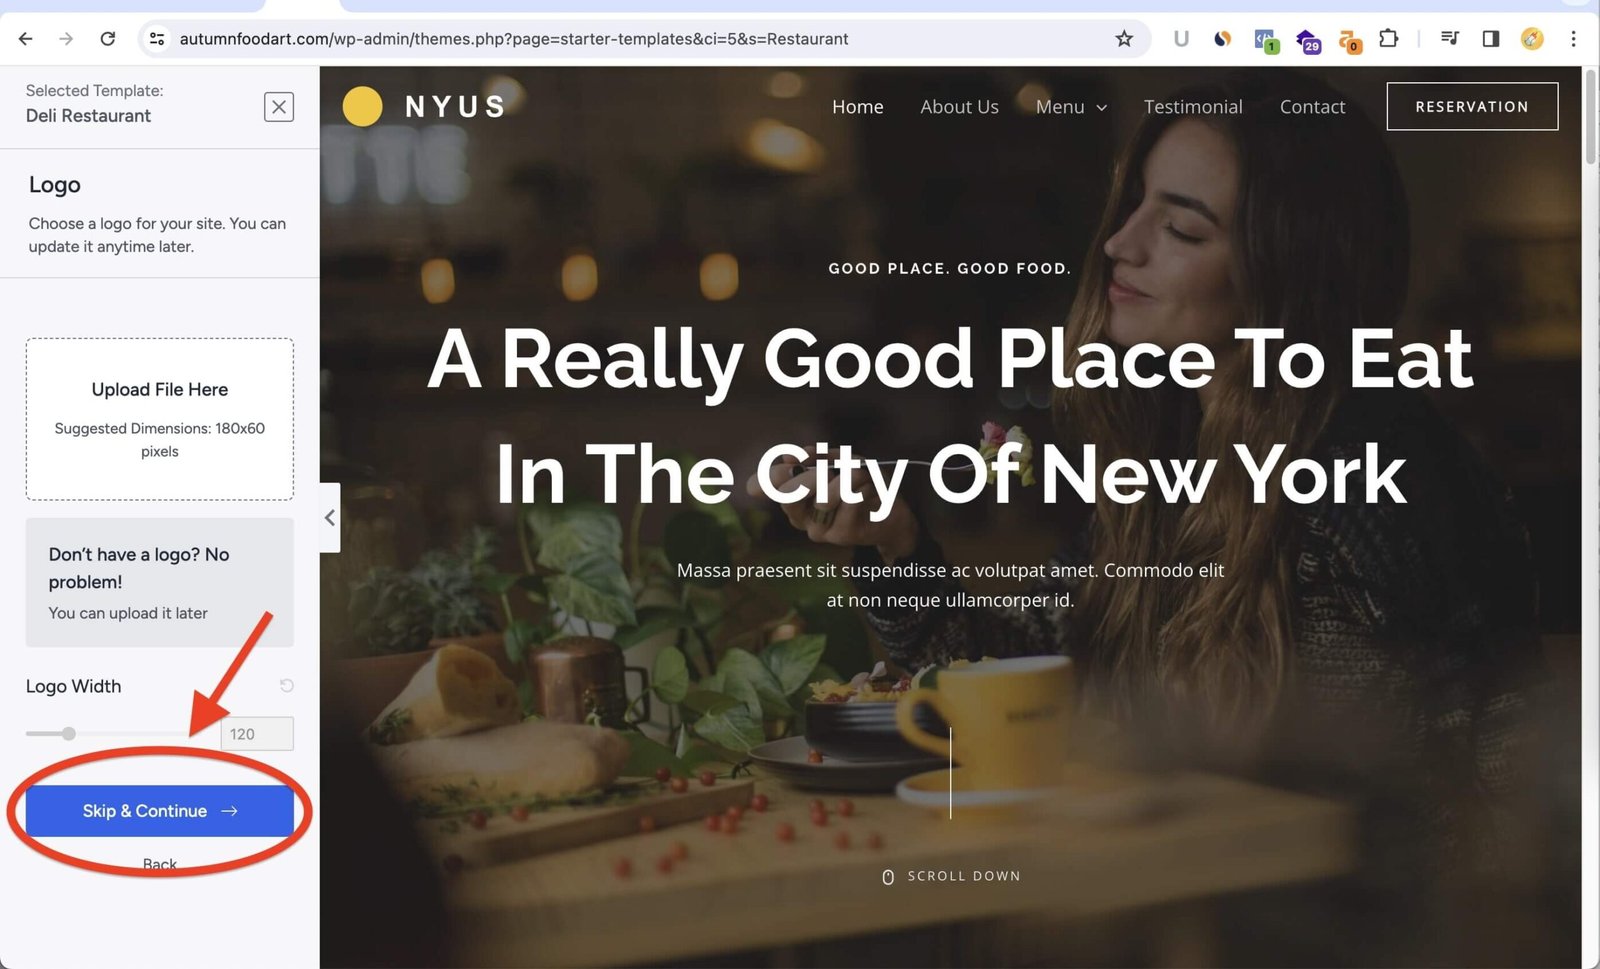The width and height of the screenshot is (1600, 969).
Task: Click the Upload File Here drop area
Action: [160, 419]
